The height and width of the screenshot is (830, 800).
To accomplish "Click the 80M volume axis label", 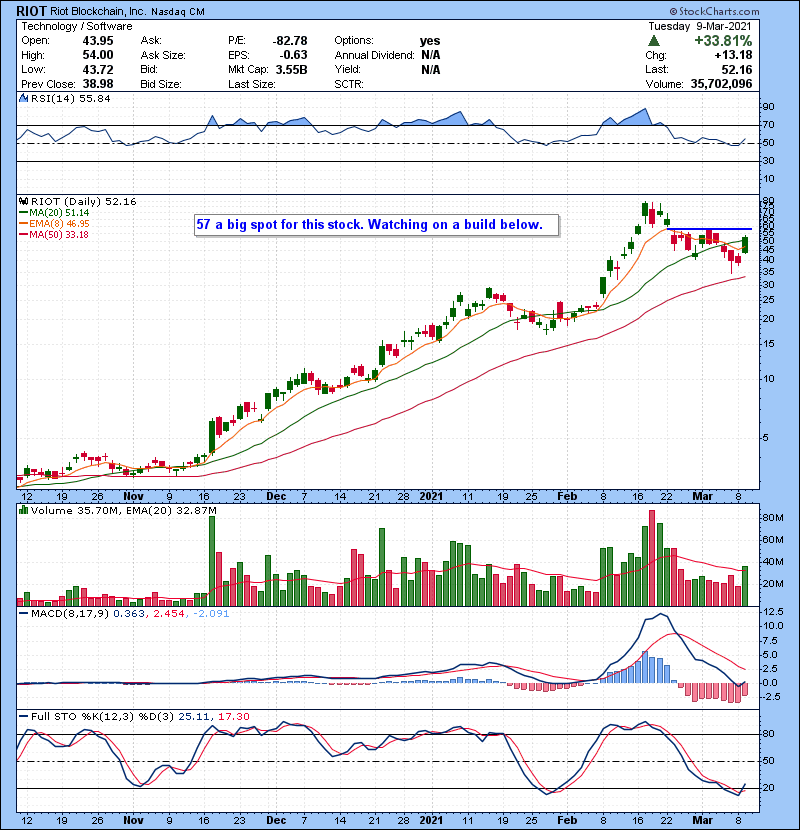I will (x=772, y=518).
